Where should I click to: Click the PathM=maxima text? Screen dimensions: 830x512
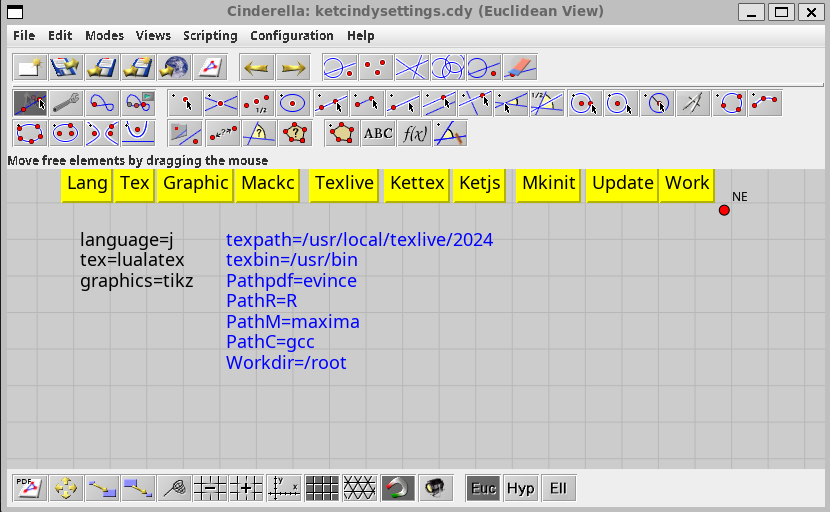point(293,322)
